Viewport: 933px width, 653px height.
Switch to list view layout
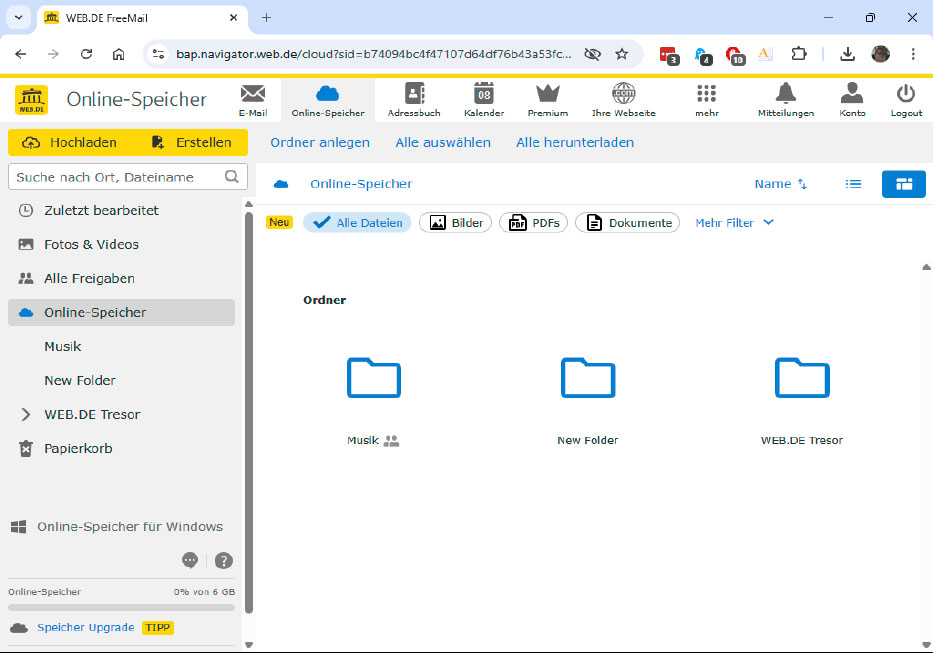(853, 183)
